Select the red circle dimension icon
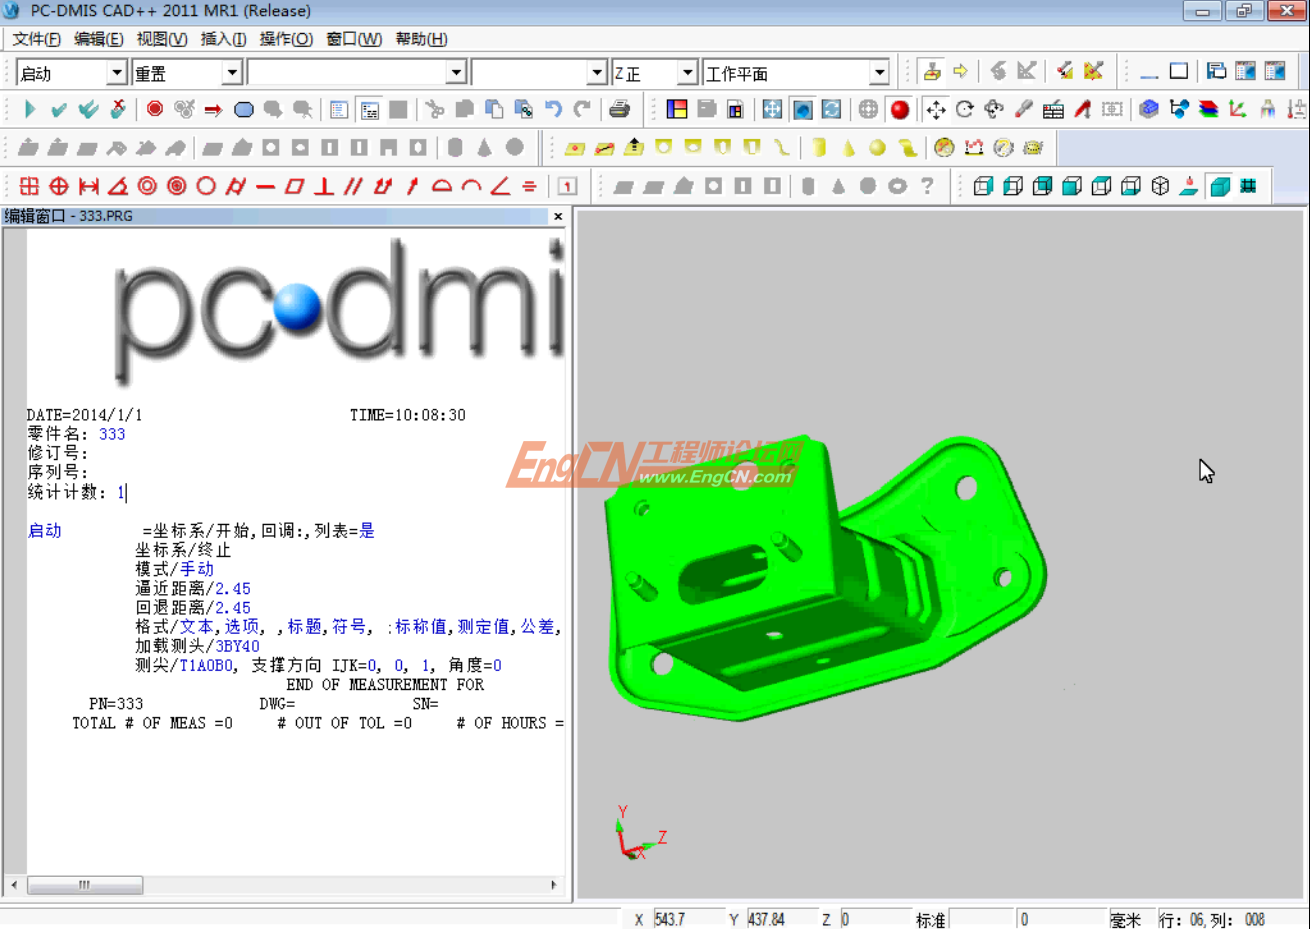The image size is (1310, 929). [206, 186]
